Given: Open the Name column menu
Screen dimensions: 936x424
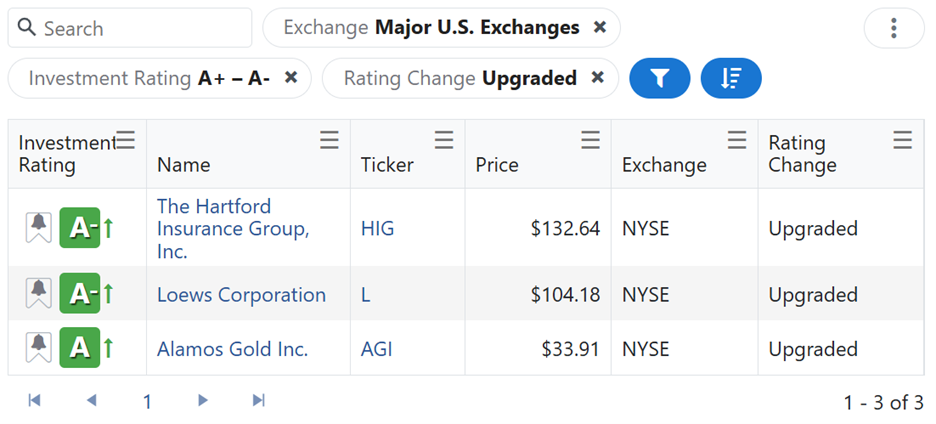Looking at the screenshot, I should (x=329, y=141).
